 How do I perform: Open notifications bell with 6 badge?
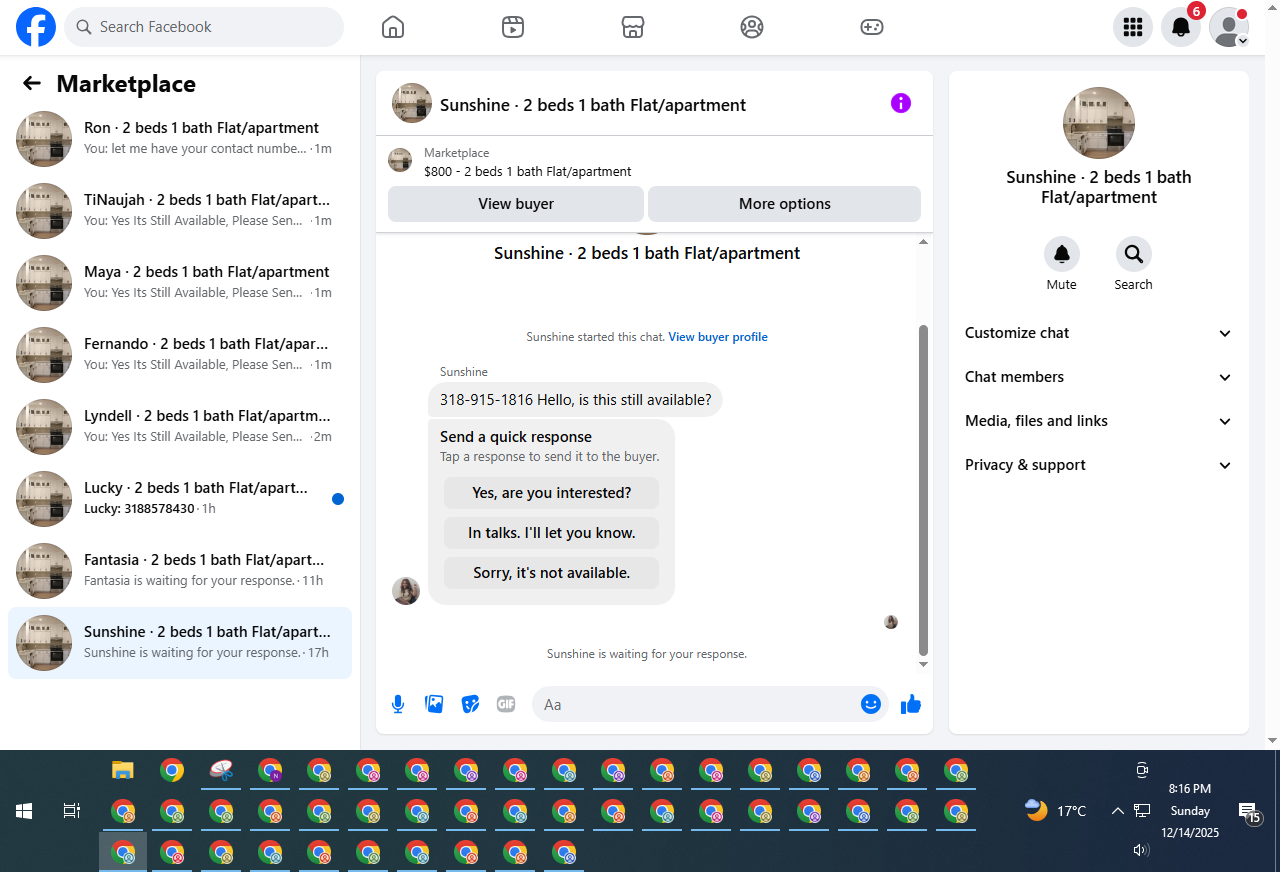(x=1181, y=27)
